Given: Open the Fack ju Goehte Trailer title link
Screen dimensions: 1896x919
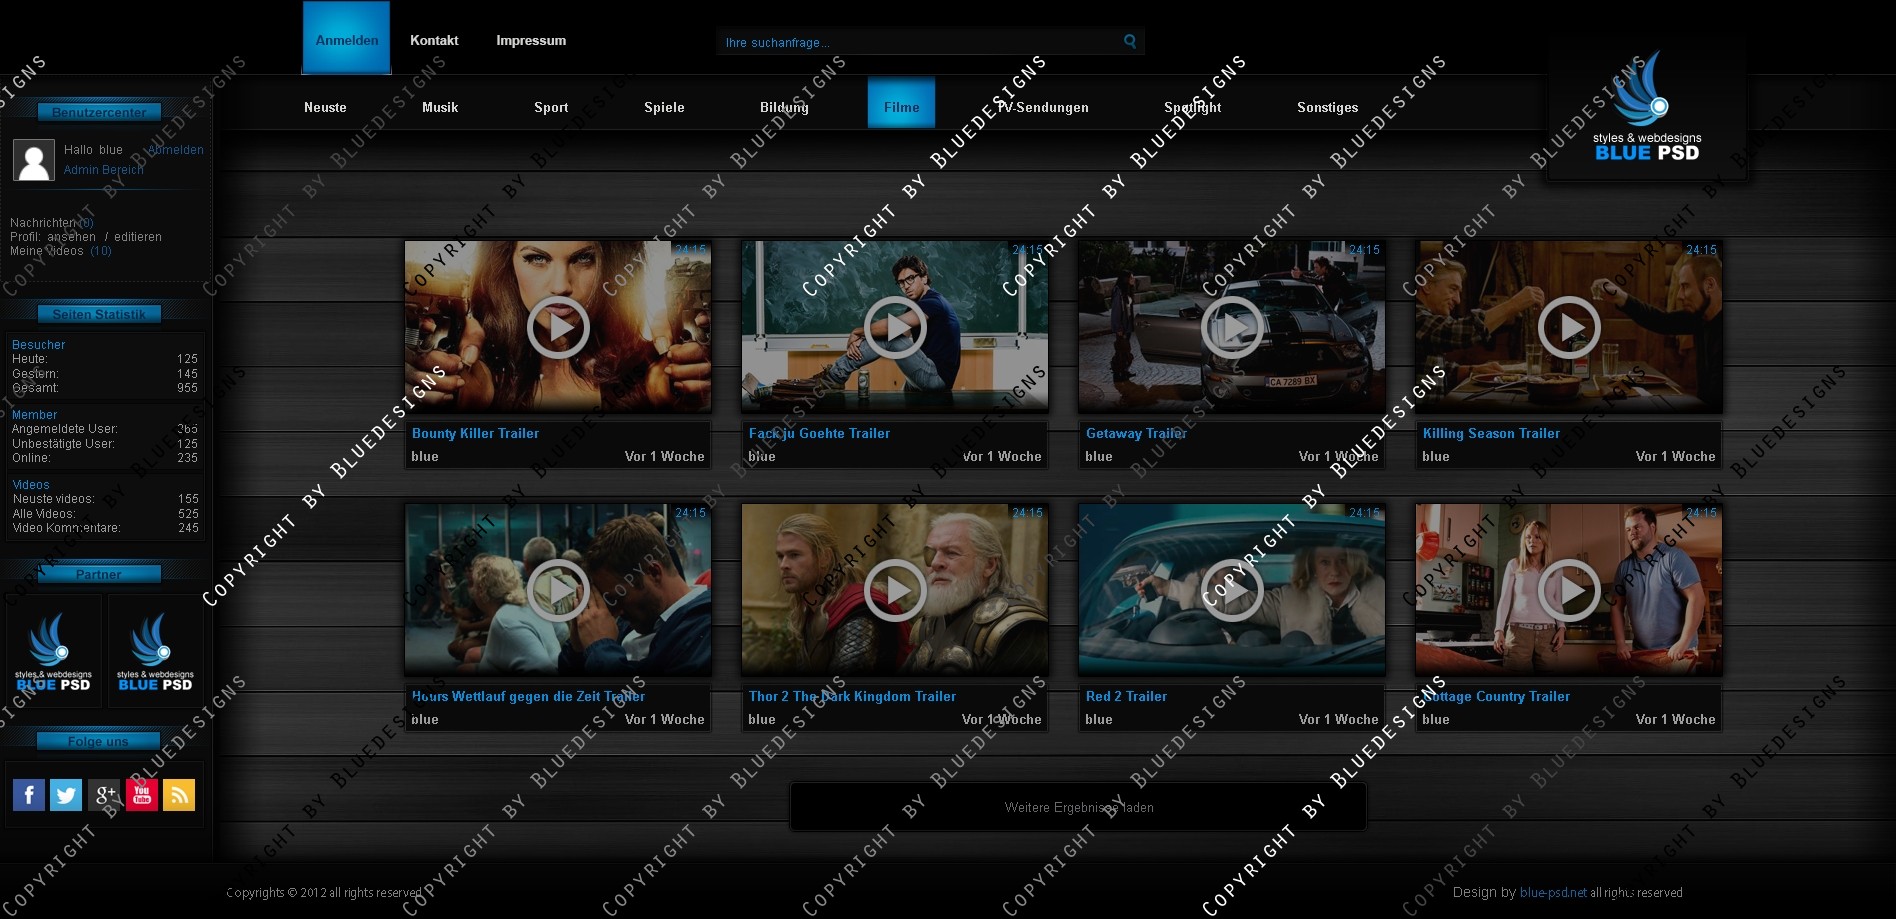Looking at the screenshot, I should coord(819,433).
